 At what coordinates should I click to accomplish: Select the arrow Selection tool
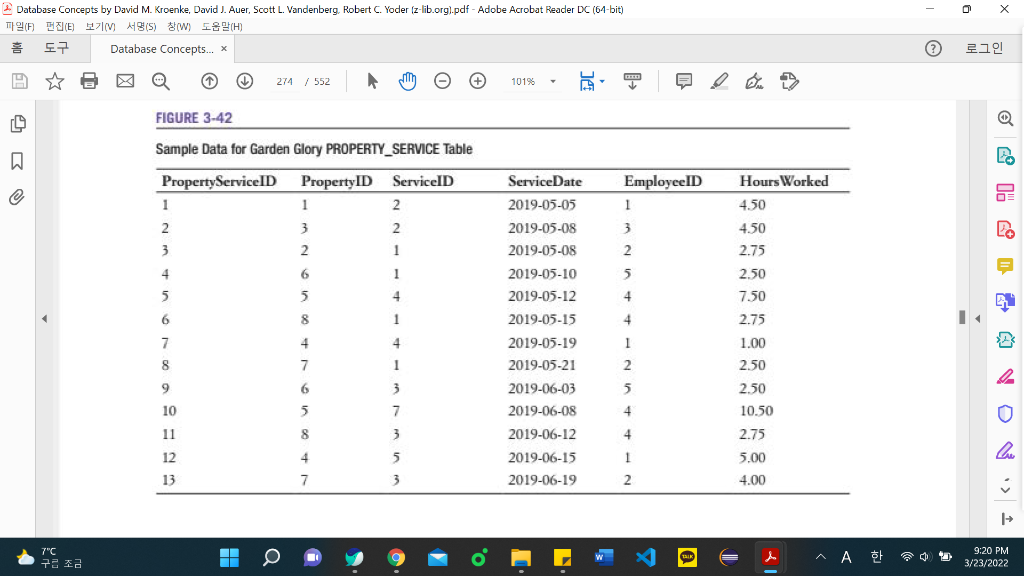[x=372, y=81]
